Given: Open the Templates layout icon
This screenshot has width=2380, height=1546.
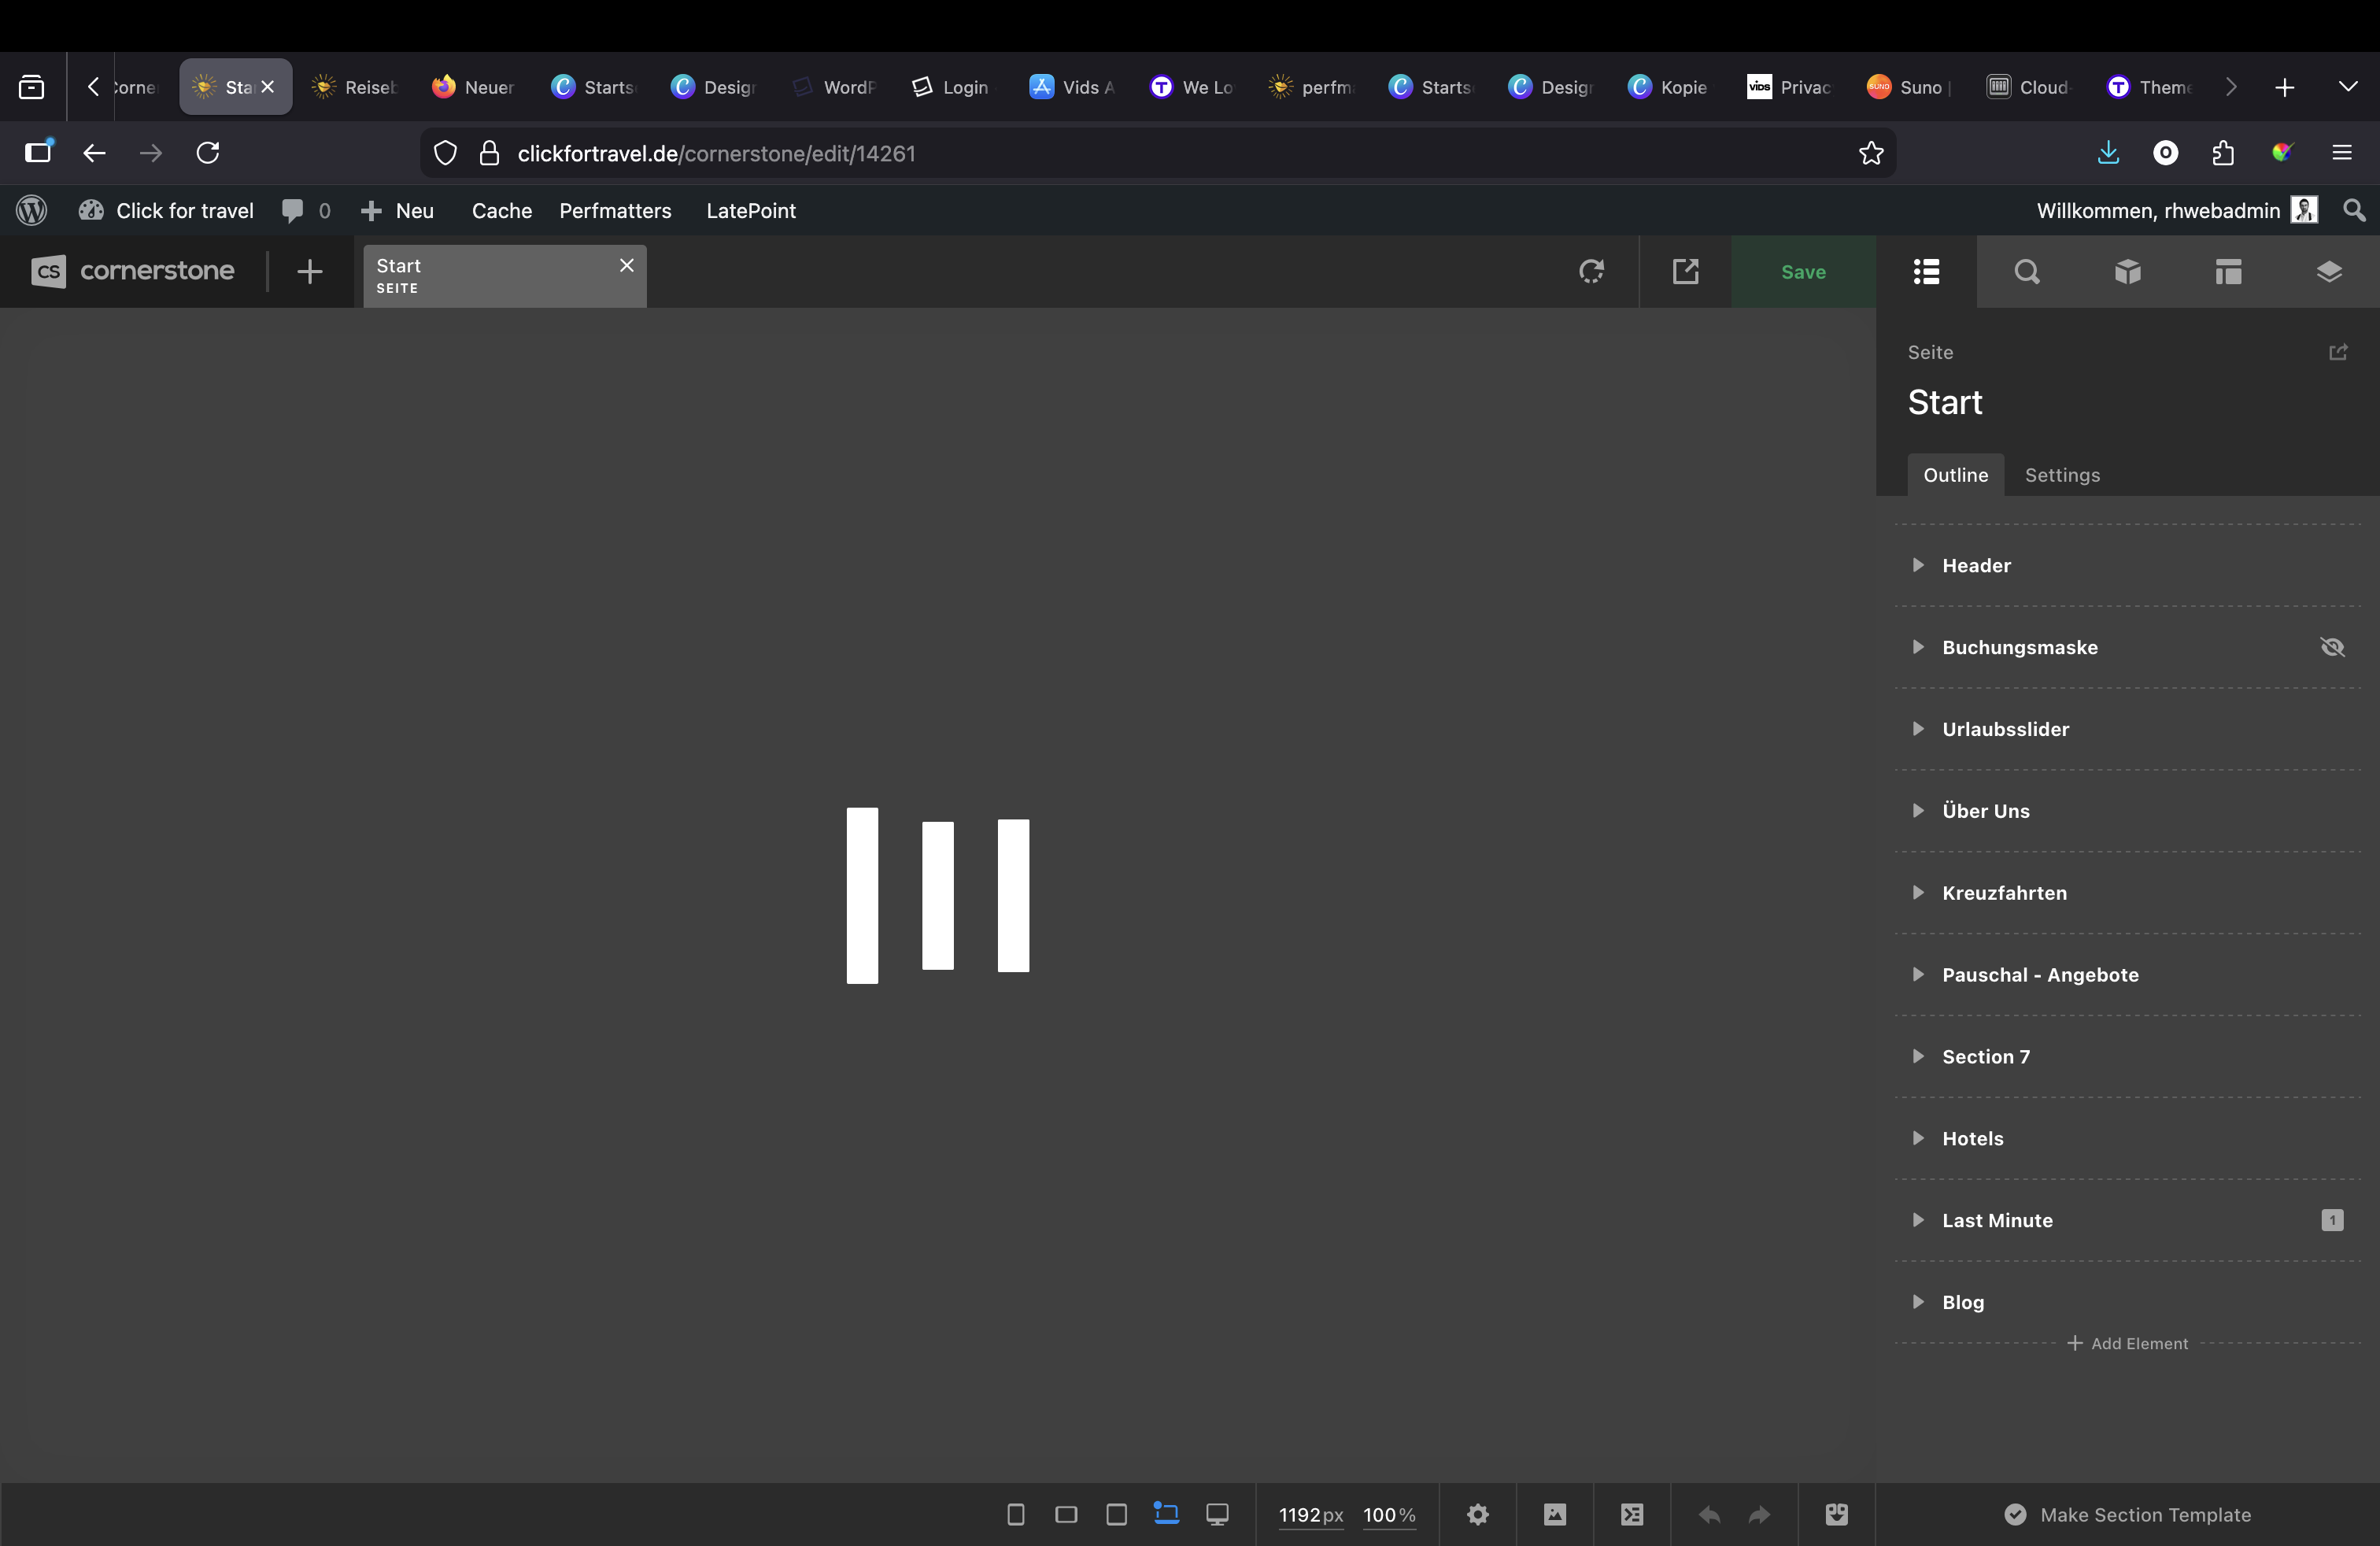Looking at the screenshot, I should 2228,272.
